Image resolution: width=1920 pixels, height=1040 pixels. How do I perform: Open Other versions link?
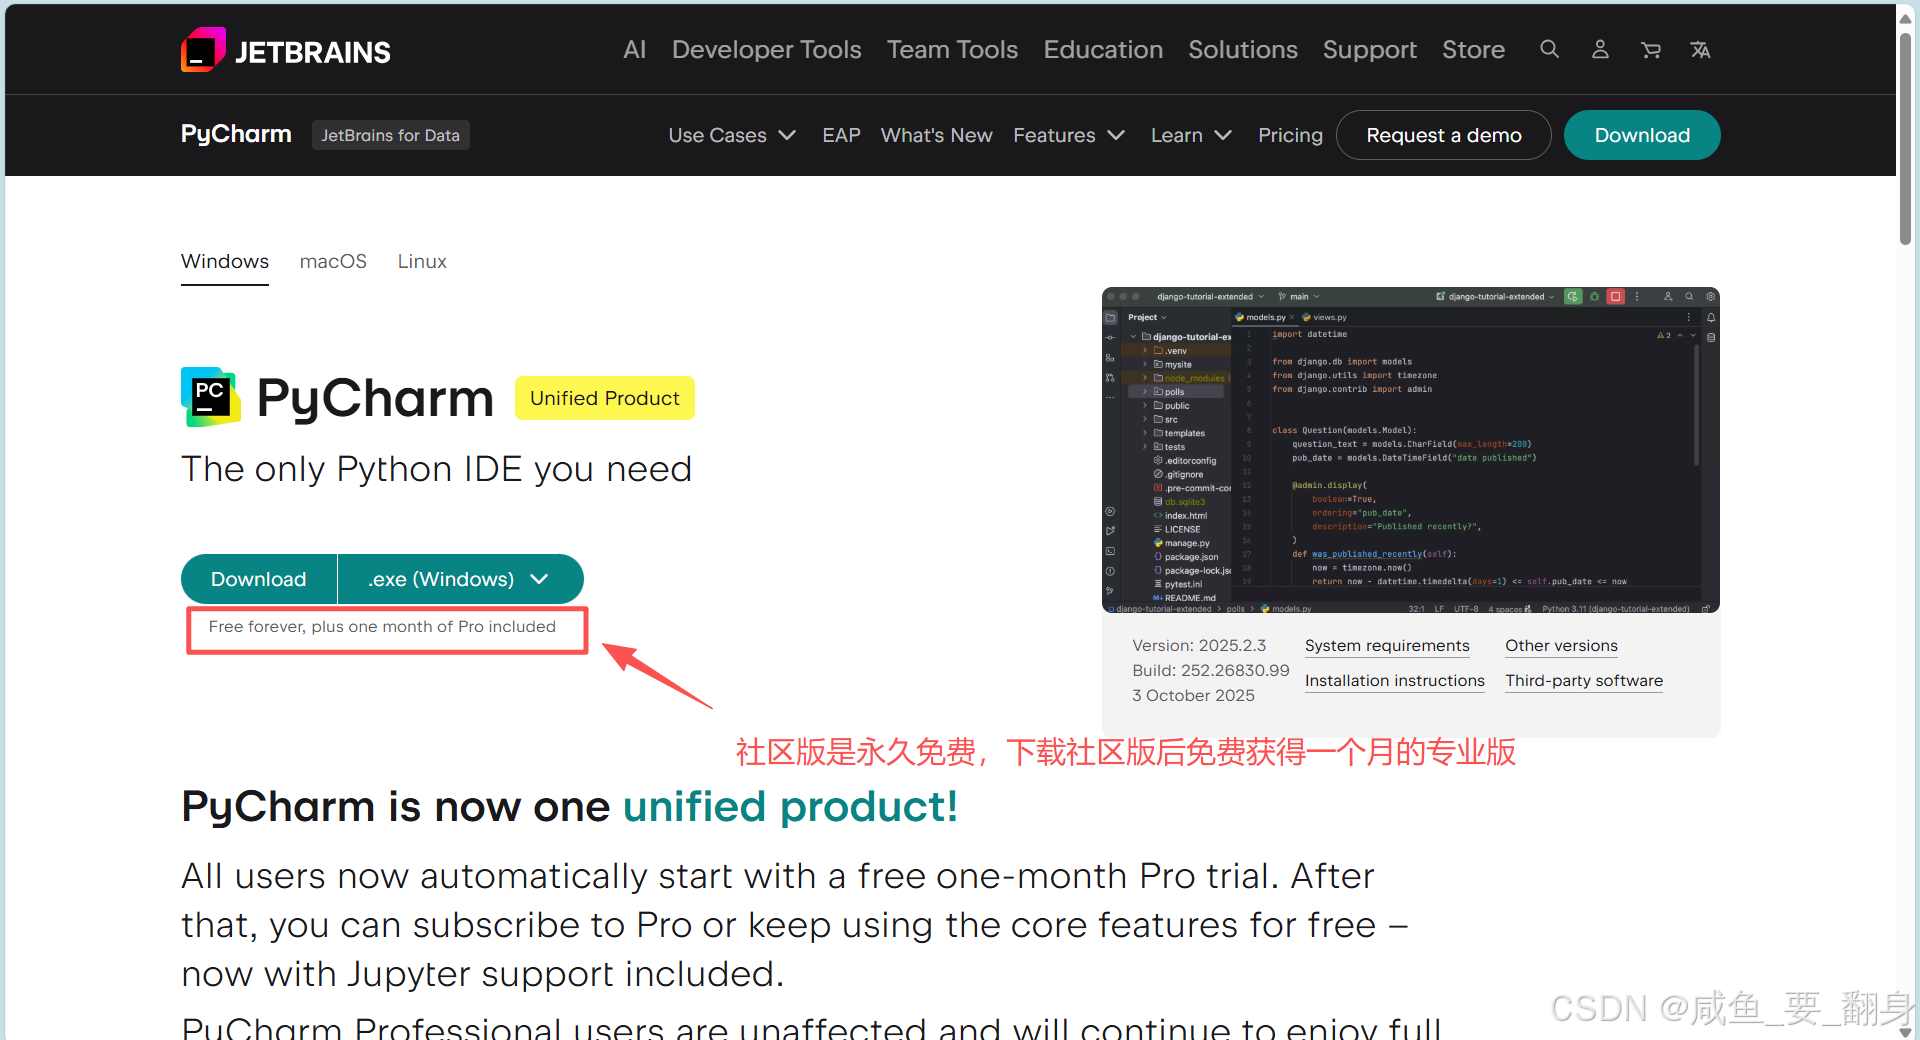pyautogui.click(x=1561, y=646)
